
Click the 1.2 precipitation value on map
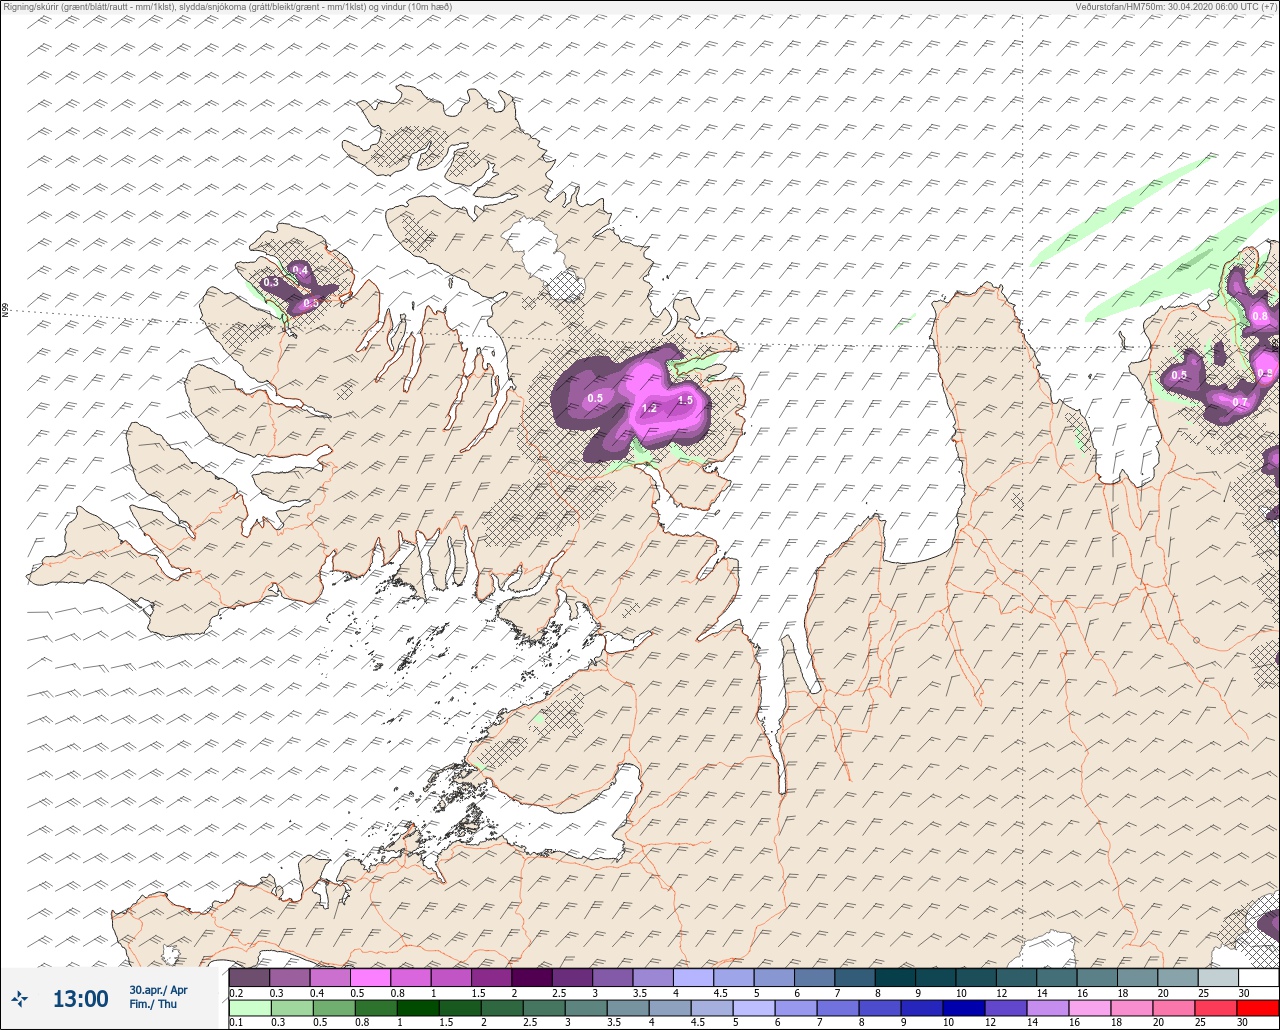[649, 408]
